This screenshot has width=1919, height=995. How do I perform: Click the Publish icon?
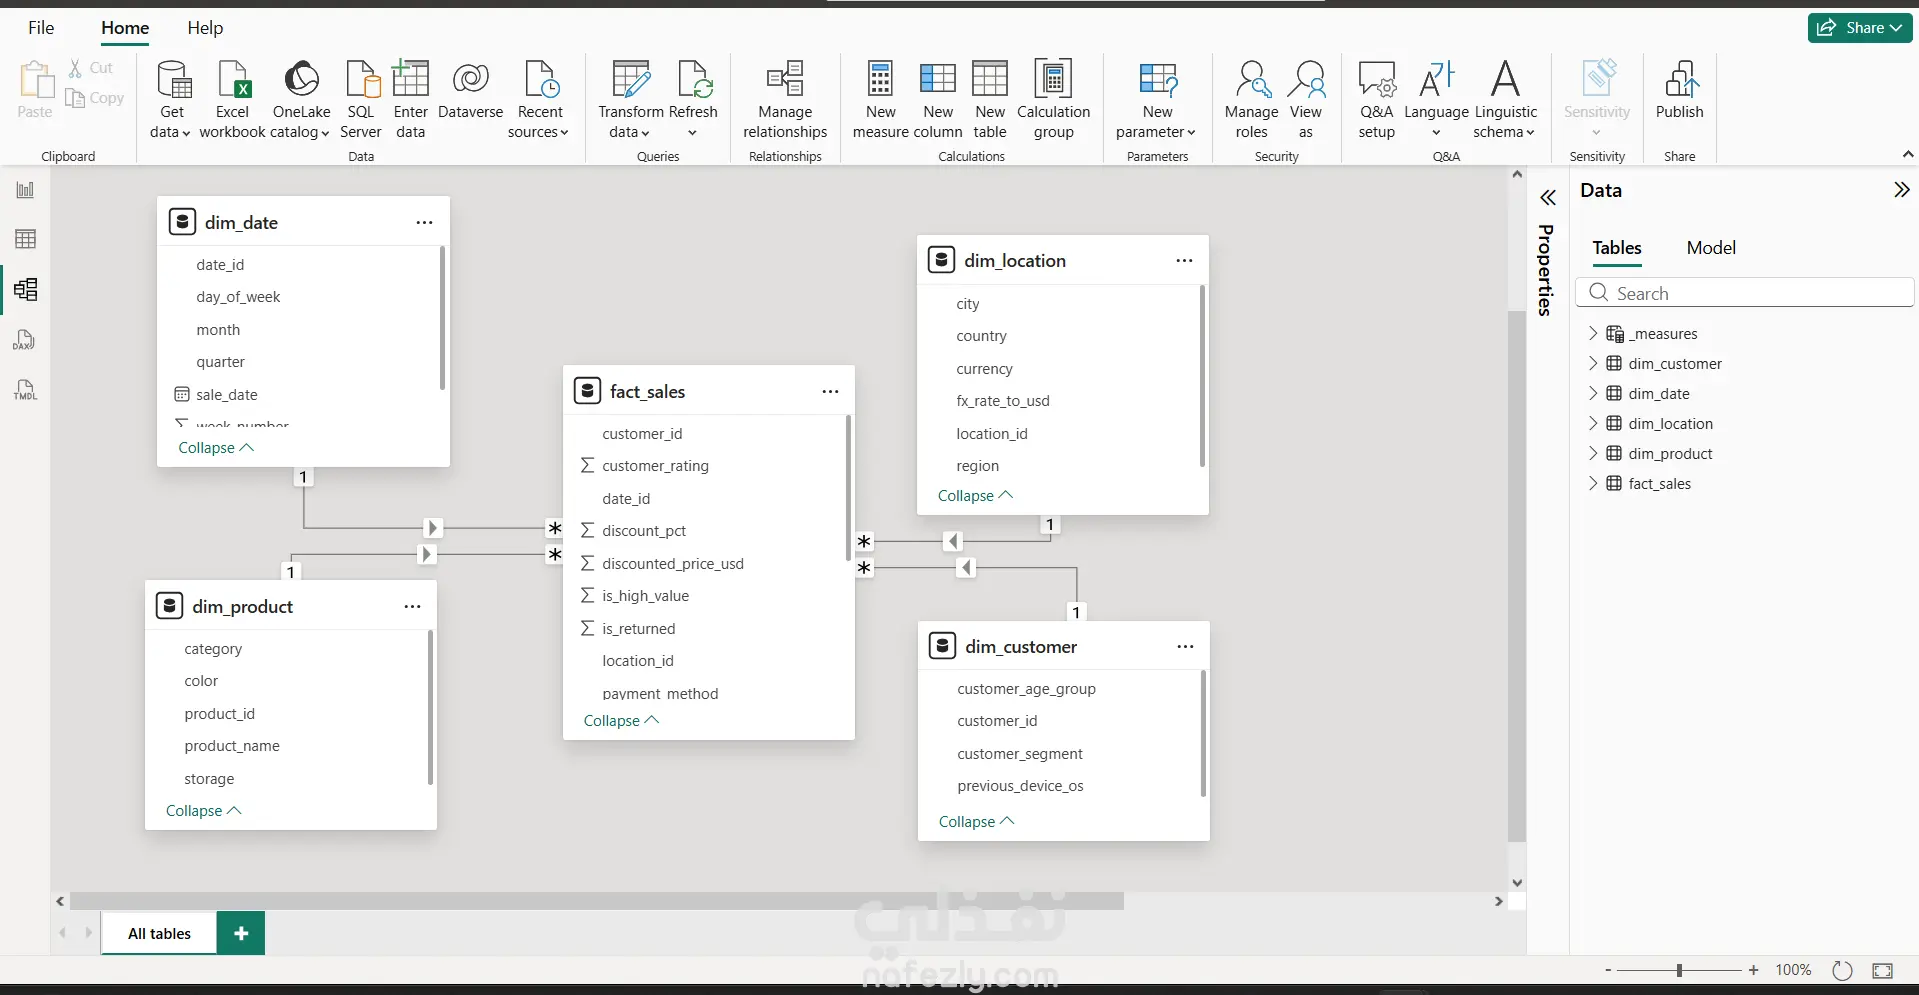click(x=1680, y=79)
